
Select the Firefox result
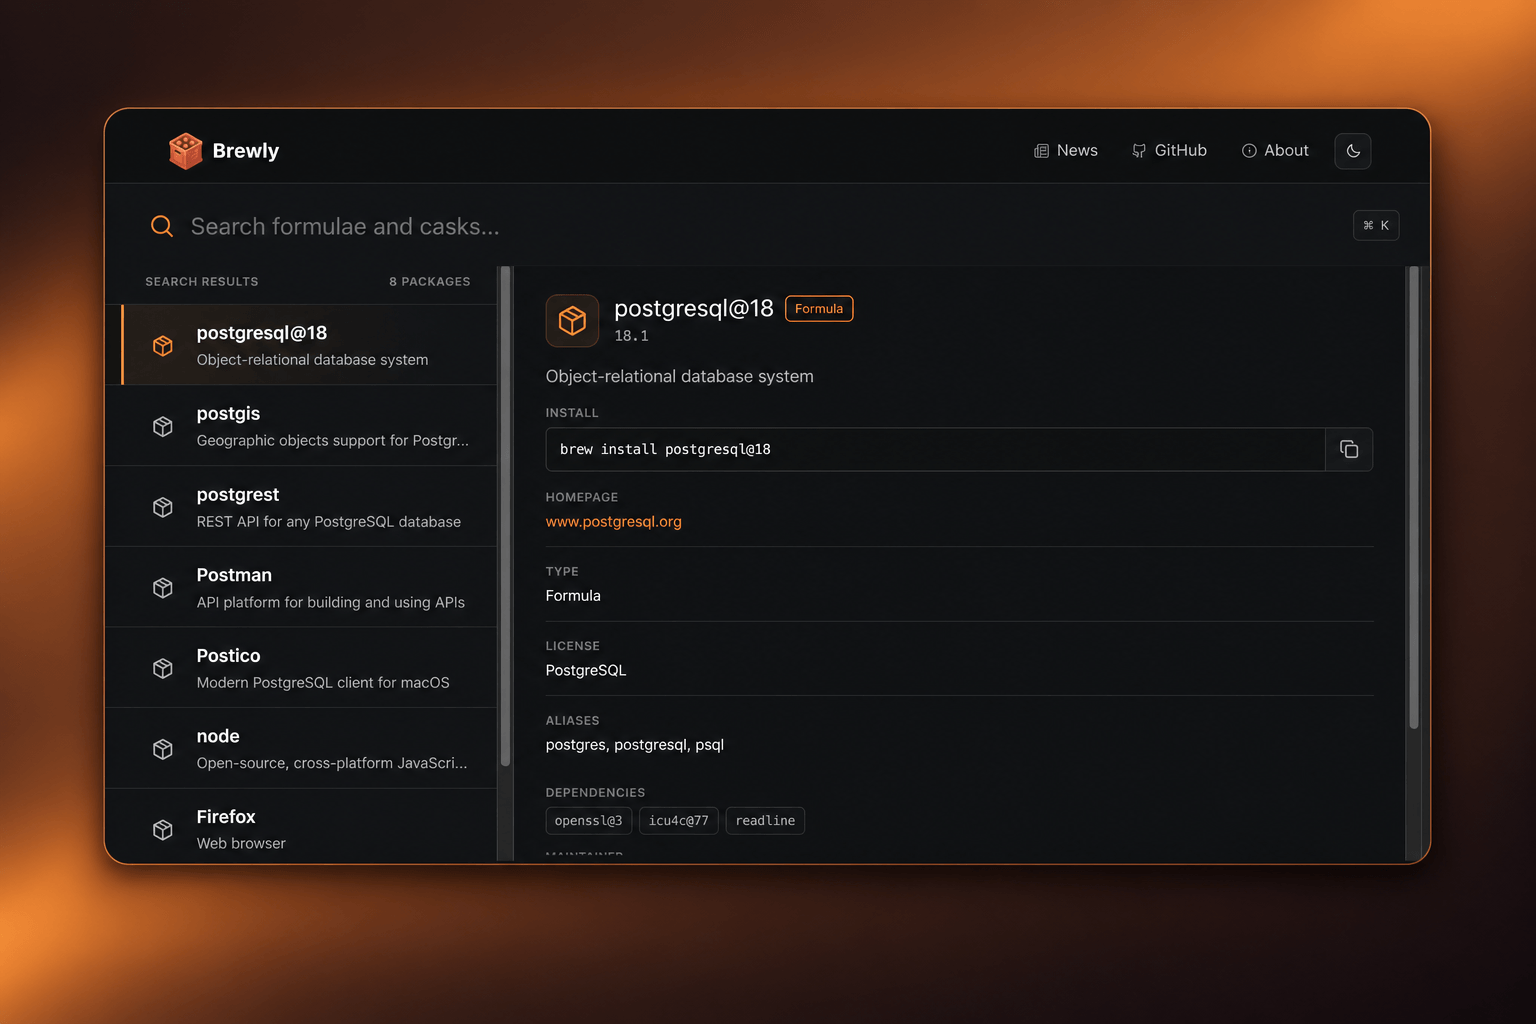coord(301,826)
